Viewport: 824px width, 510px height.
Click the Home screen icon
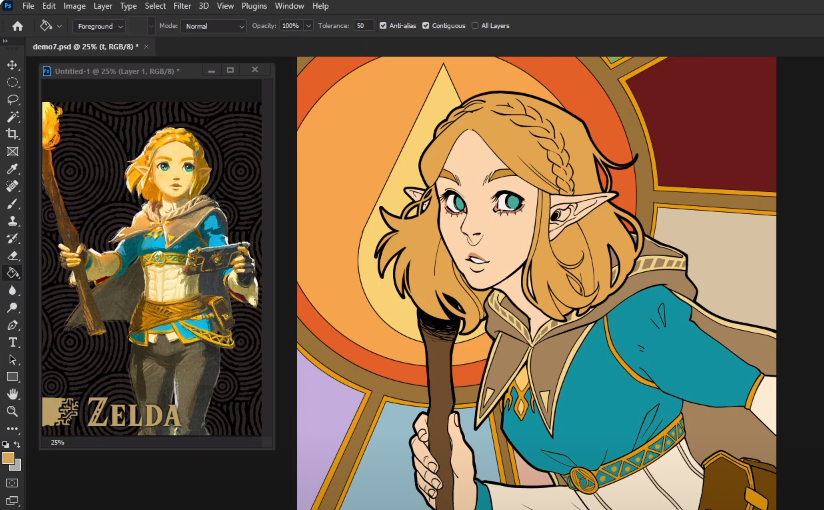click(17, 26)
